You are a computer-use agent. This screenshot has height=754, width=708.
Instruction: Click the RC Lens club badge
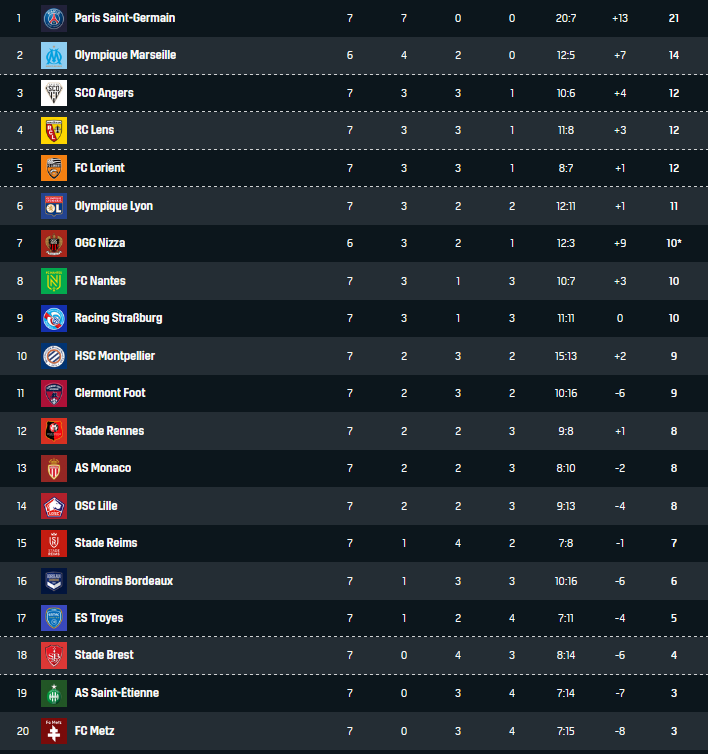tap(53, 130)
